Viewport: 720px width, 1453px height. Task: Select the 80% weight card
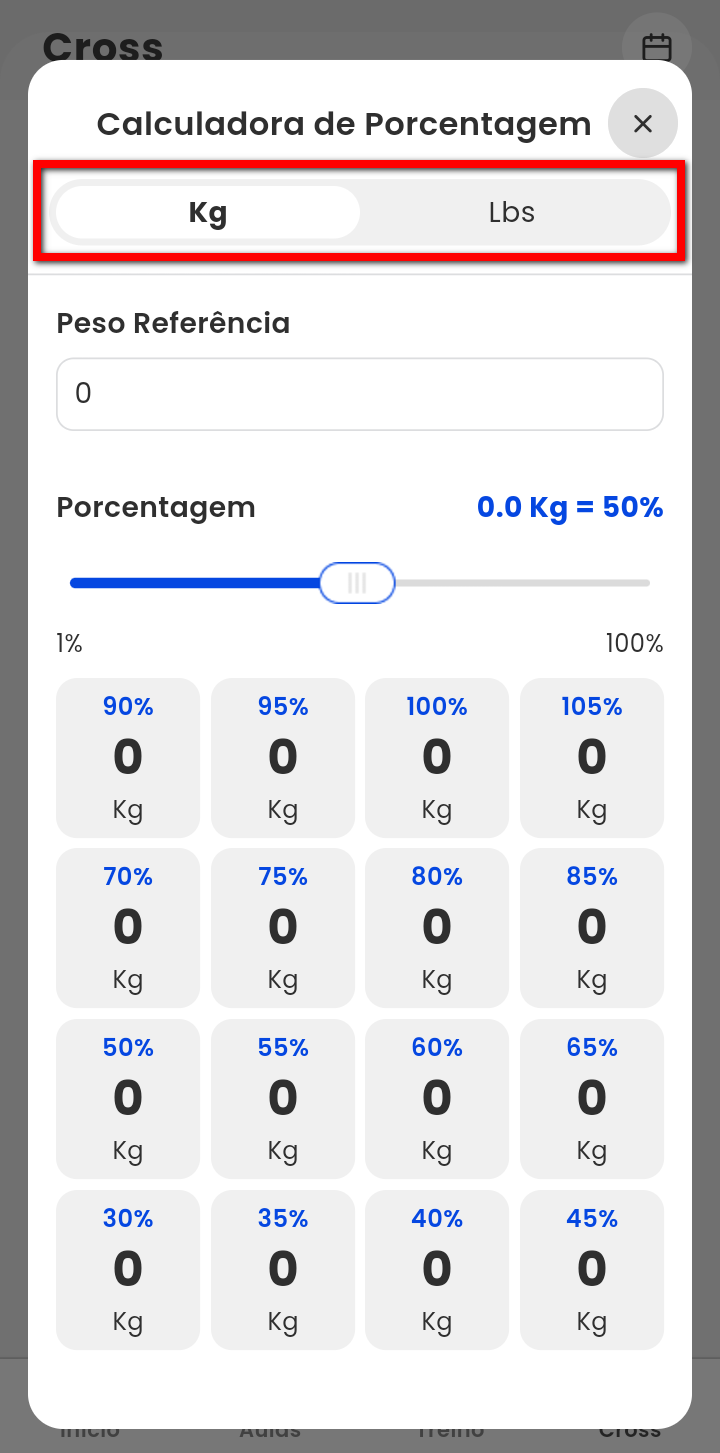pos(437,927)
